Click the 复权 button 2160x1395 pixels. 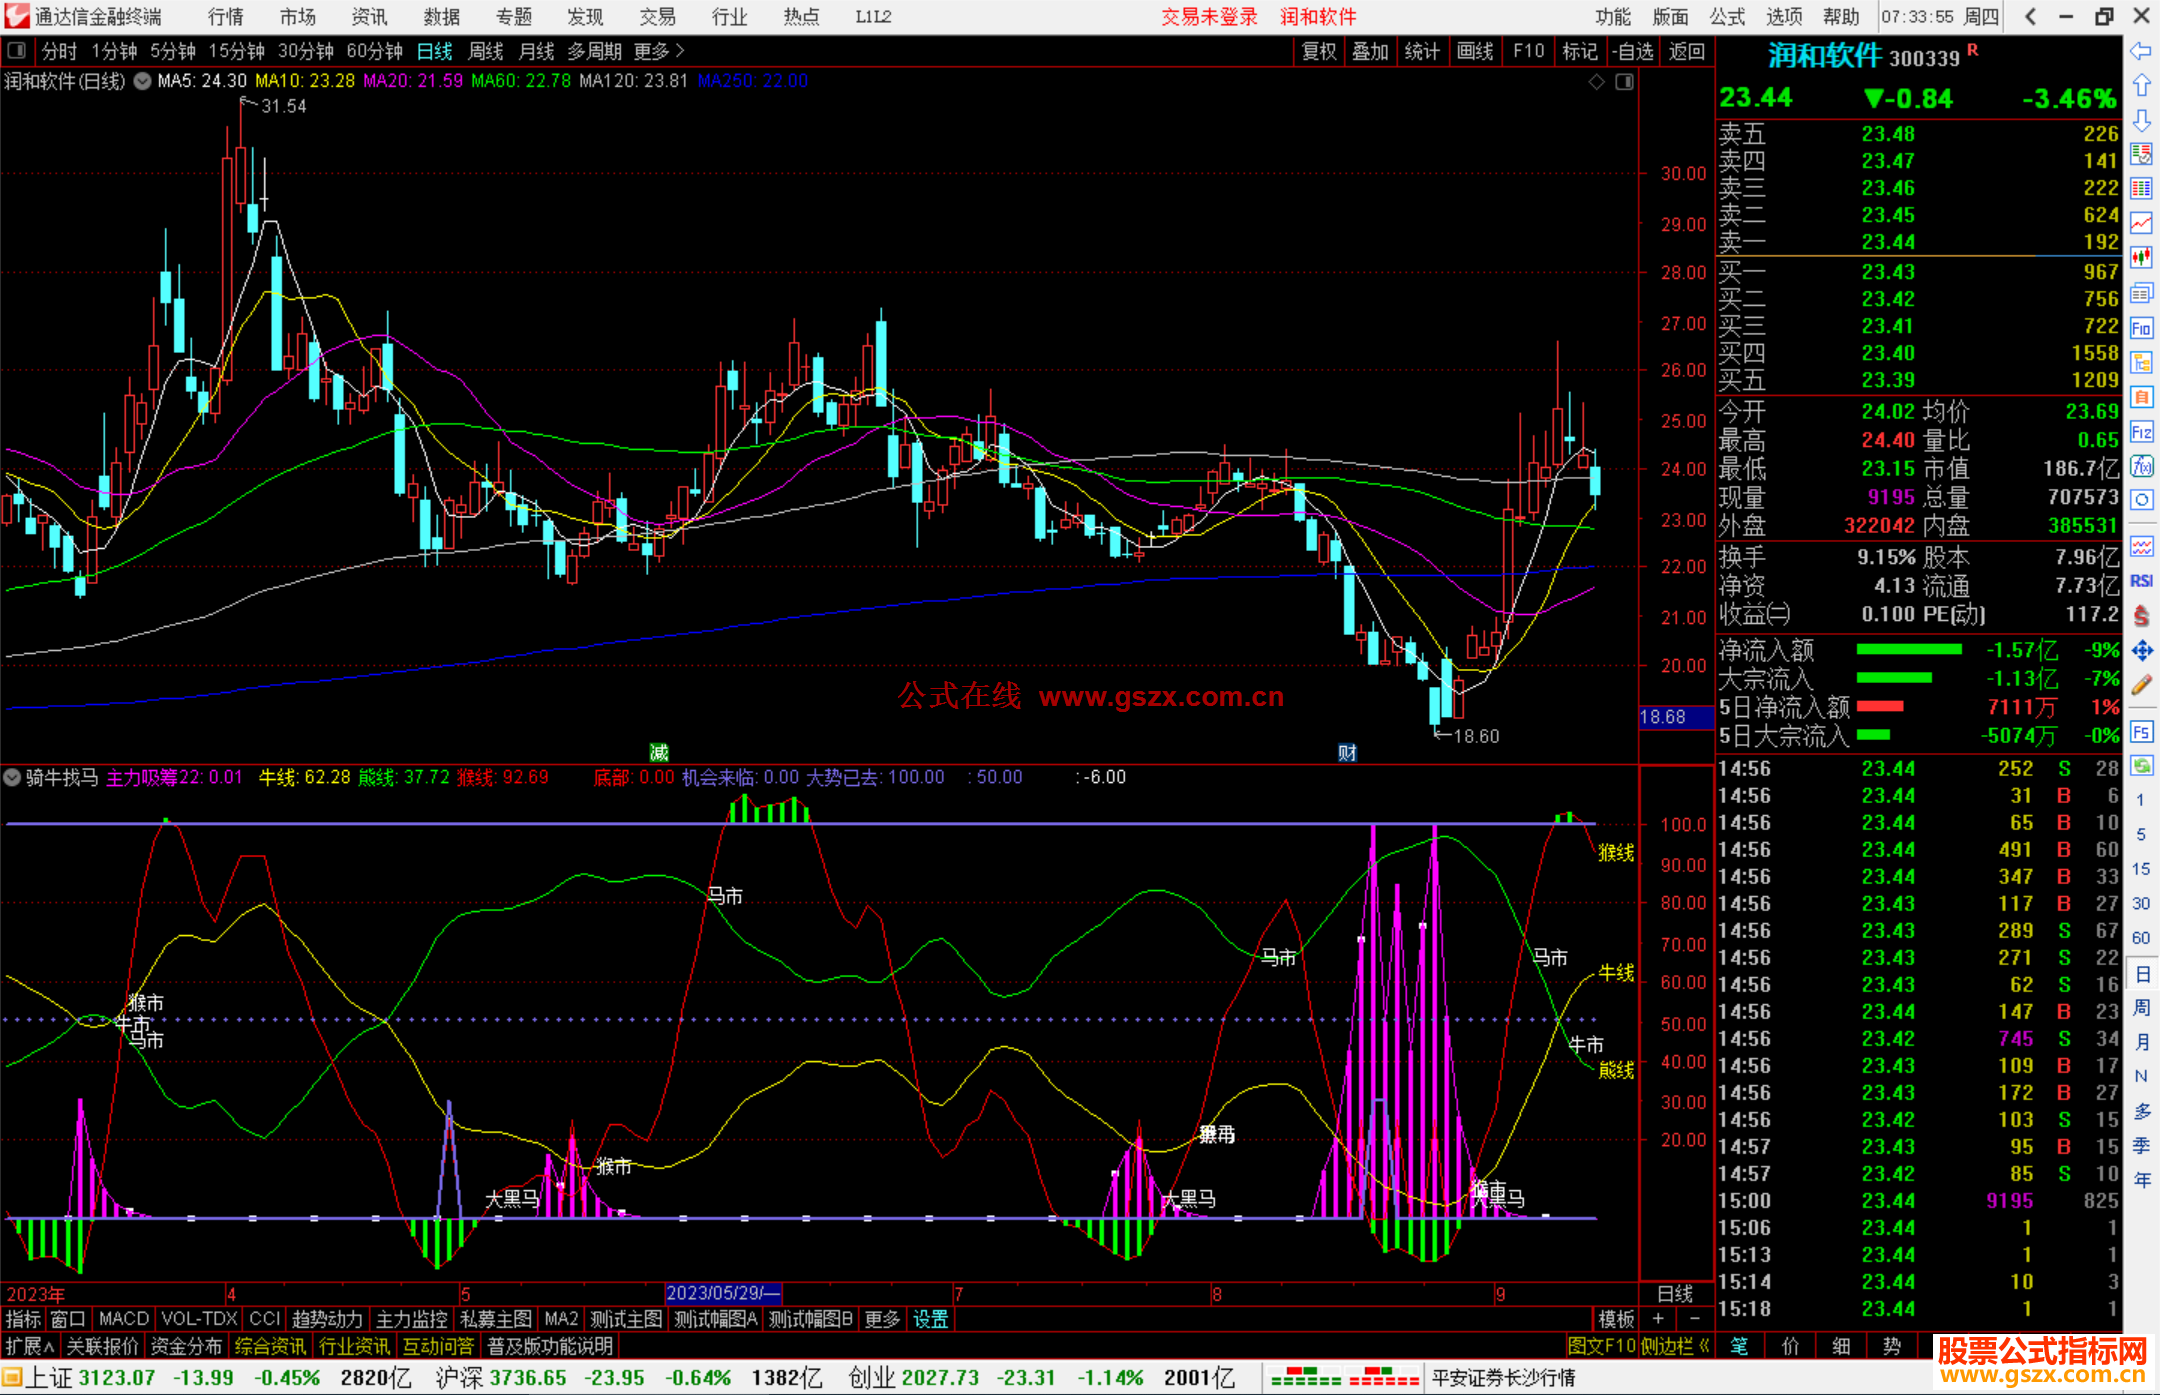1318,51
